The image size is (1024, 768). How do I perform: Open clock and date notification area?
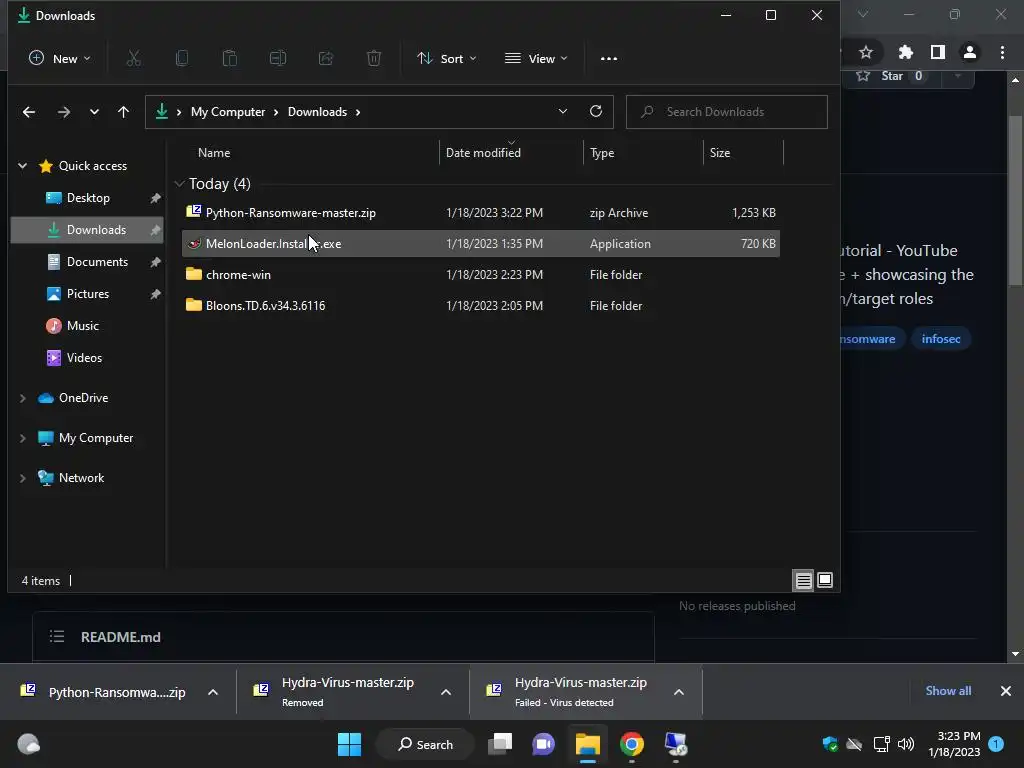pos(954,744)
